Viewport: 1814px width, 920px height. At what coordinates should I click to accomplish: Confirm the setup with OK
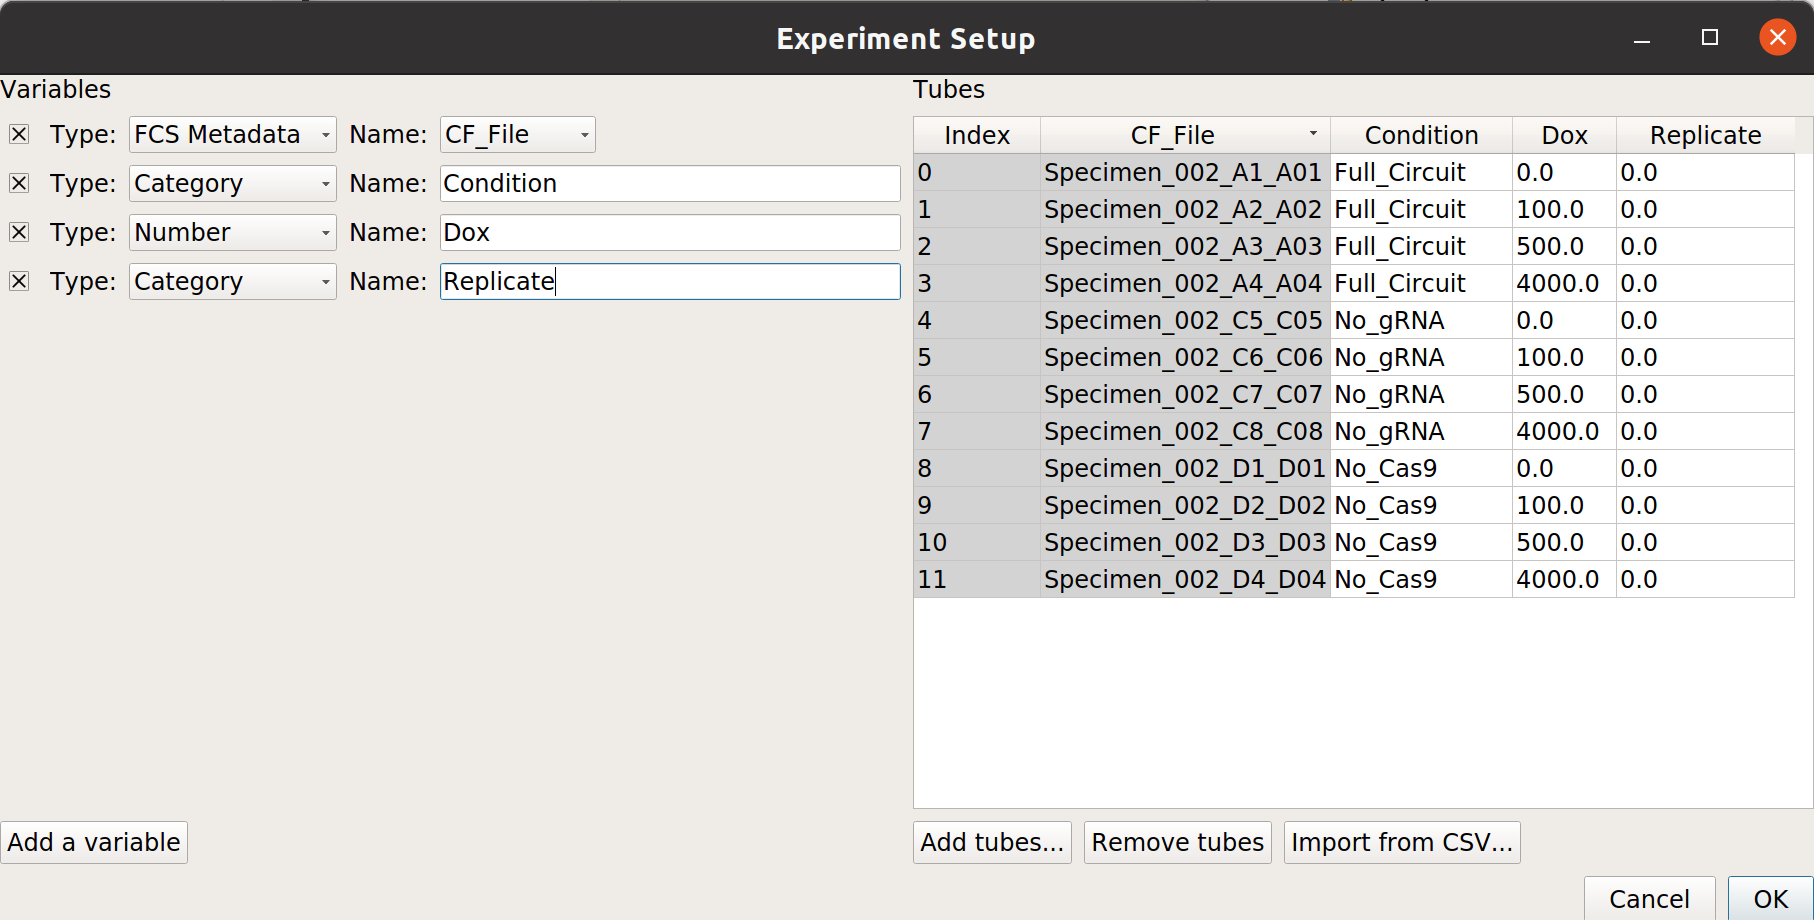point(1770,898)
